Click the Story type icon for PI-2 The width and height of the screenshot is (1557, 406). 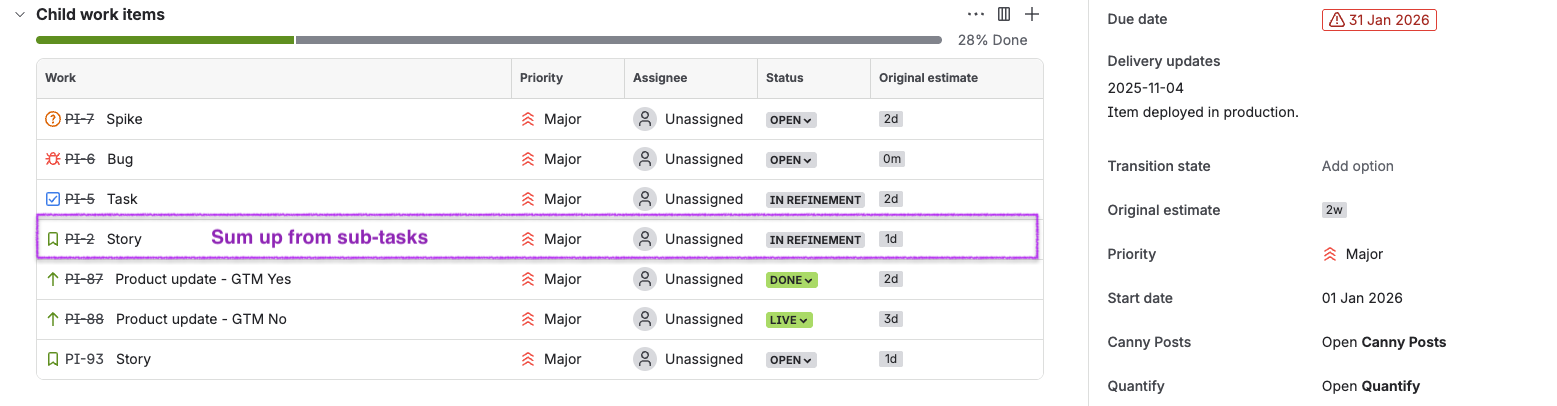pos(53,239)
